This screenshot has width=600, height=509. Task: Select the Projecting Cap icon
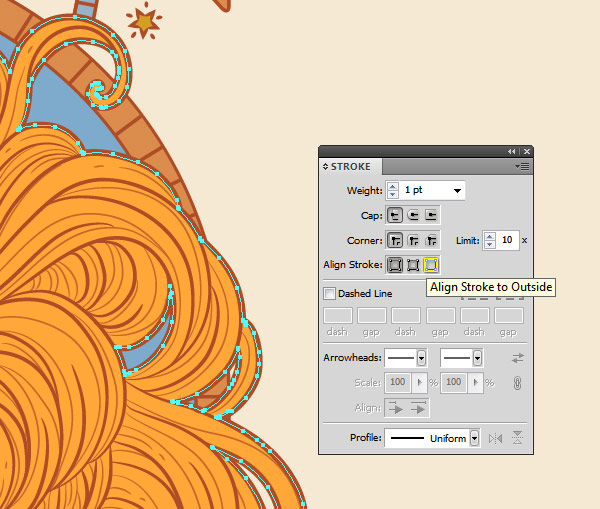click(431, 215)
